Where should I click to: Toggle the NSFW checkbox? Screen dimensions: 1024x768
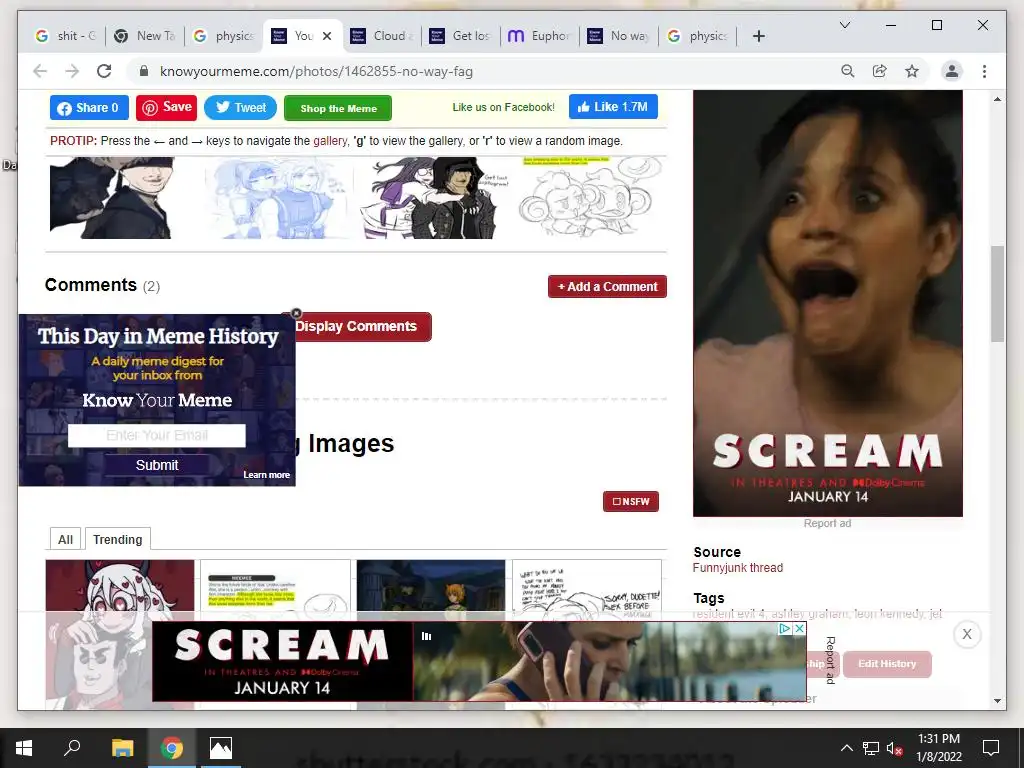tap(630, 502)
